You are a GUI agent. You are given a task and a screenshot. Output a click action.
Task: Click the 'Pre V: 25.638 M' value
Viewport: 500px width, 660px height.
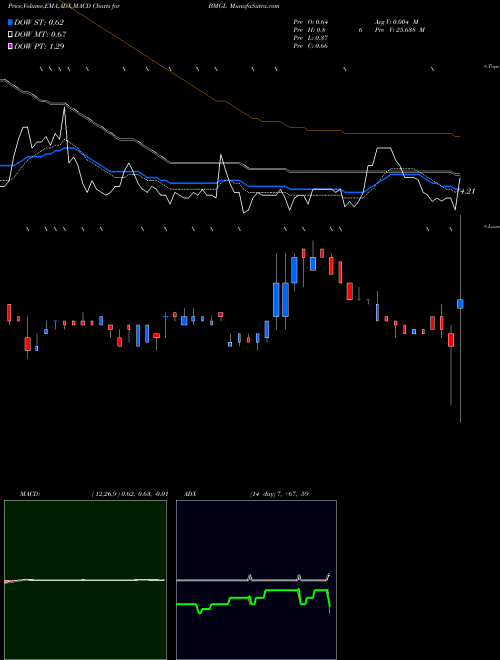(x=401, y=30)
